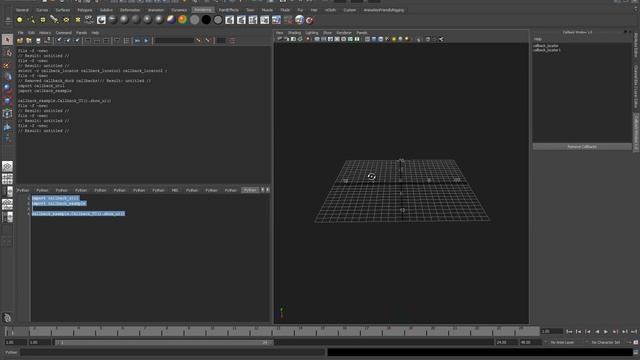This screenshot has width=640, height=360.
Task: Click the four view layout icon
Action: (7, 179)
